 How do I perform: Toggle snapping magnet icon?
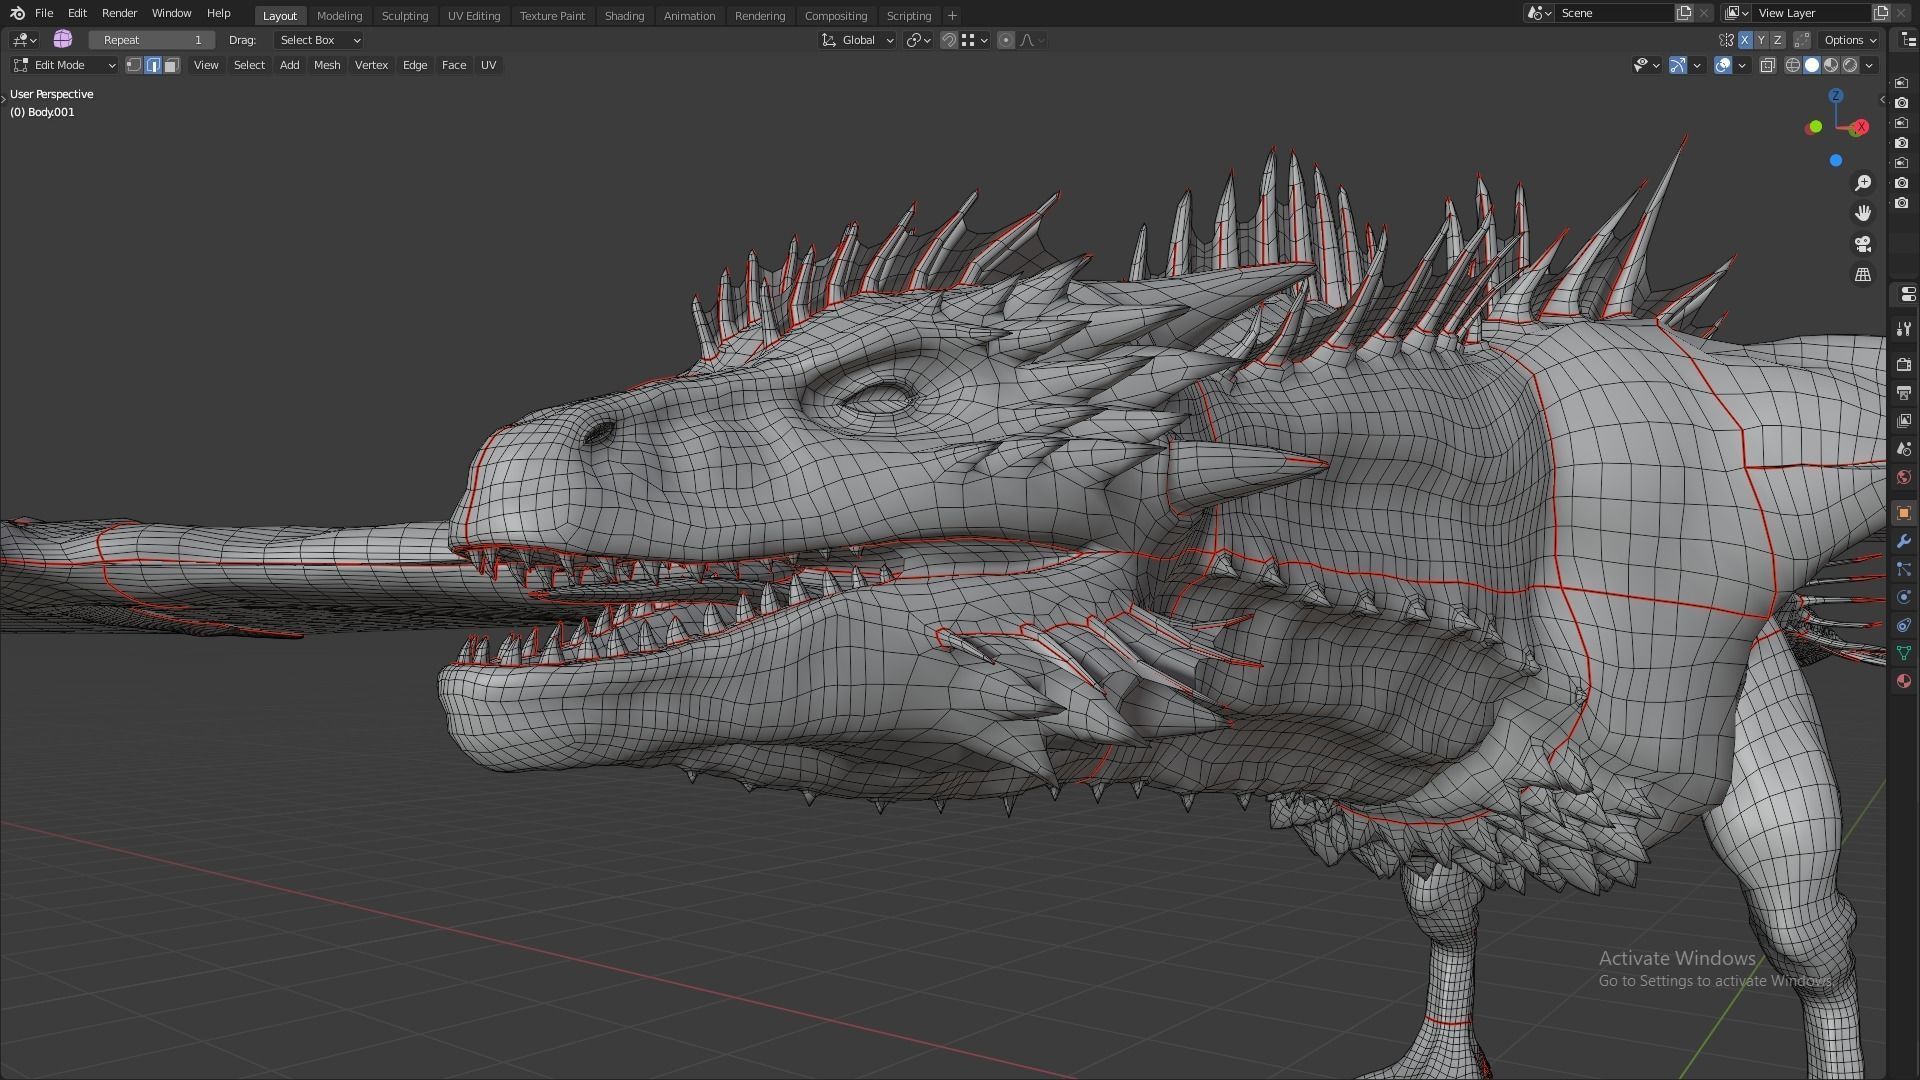pos(949,40)
